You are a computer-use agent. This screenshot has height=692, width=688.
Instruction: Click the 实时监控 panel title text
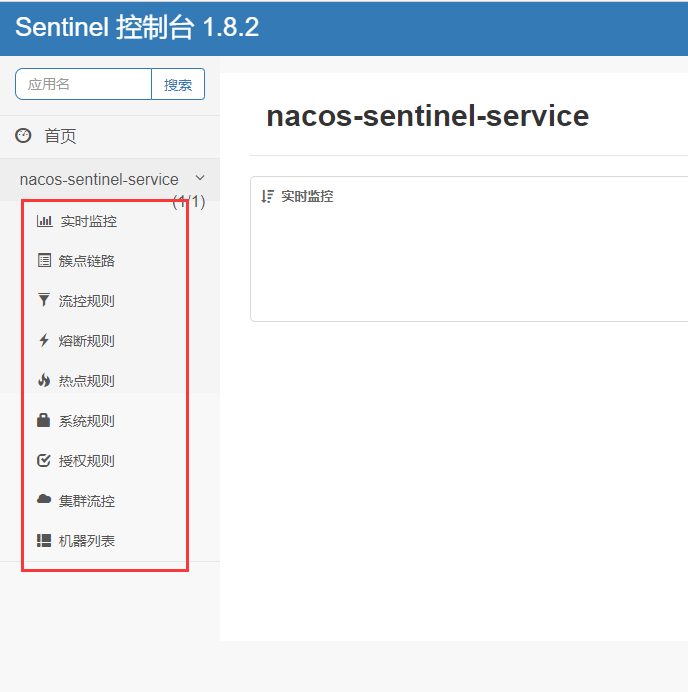307,196
